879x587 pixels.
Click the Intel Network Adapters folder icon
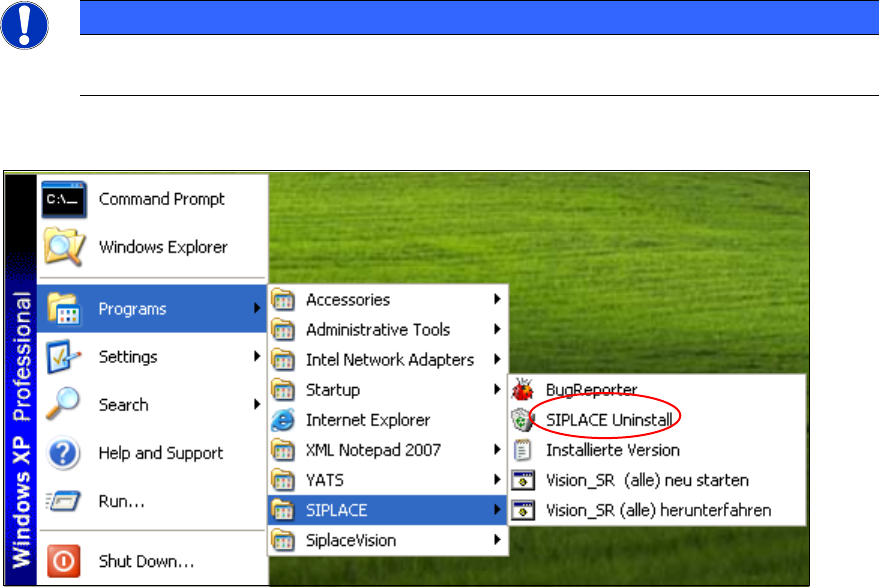pos(283,359)
